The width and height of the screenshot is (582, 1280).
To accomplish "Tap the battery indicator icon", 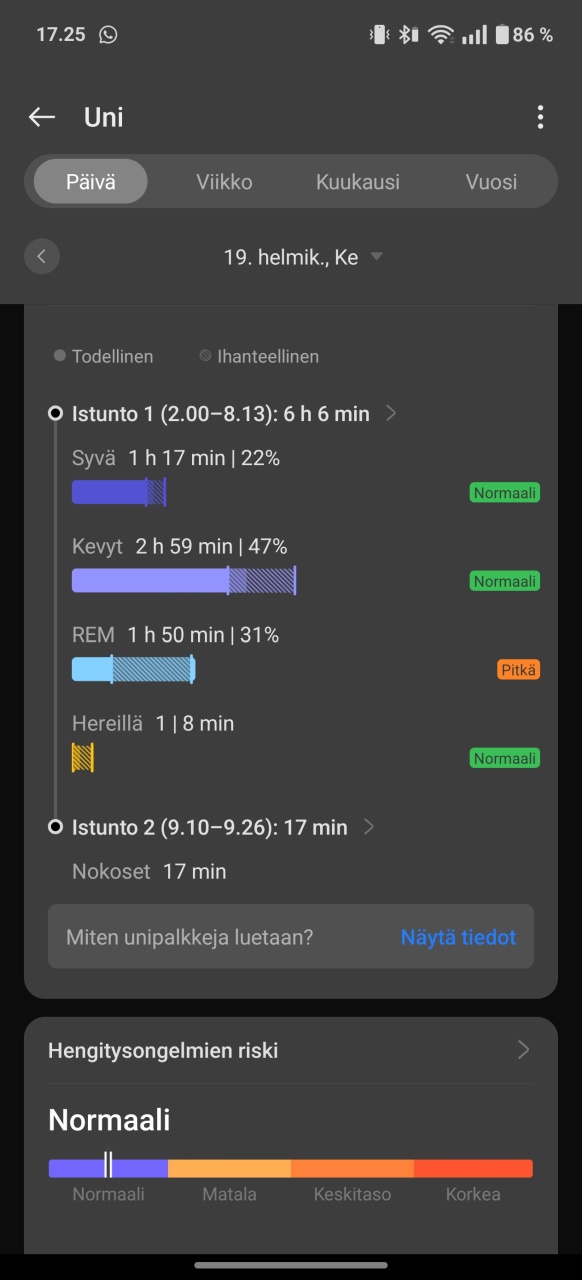I will coord(502,34).
